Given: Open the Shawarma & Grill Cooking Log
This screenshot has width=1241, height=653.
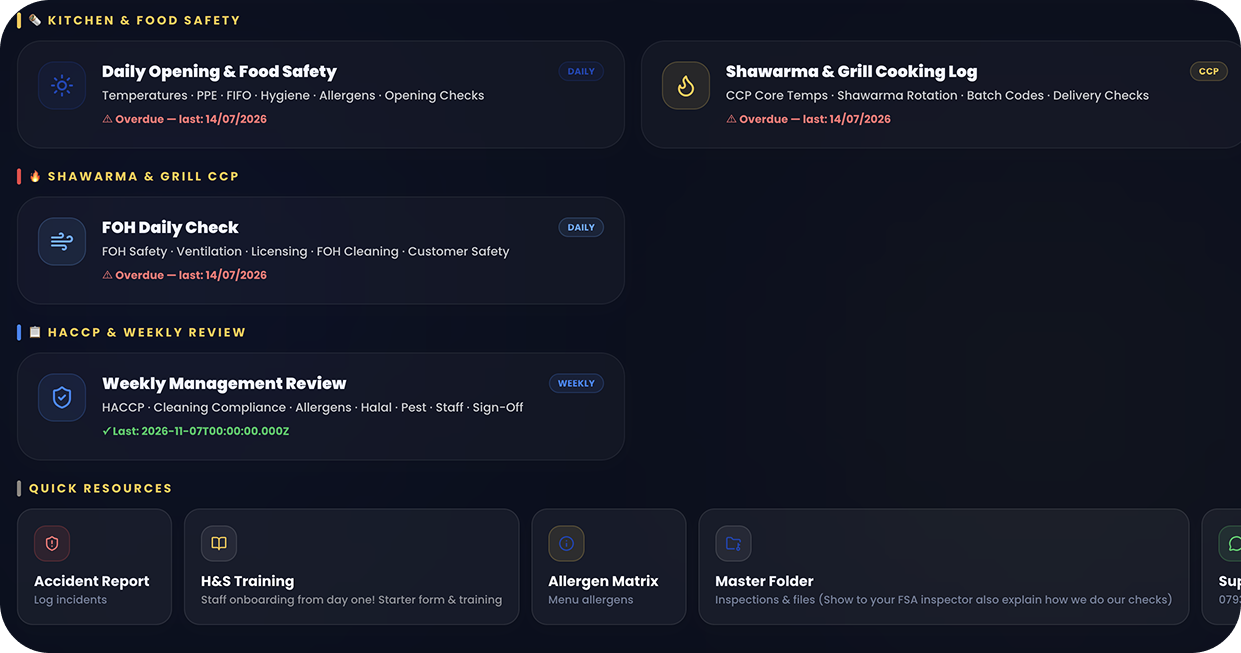Looking at the screenshot, I should [851, 72].
